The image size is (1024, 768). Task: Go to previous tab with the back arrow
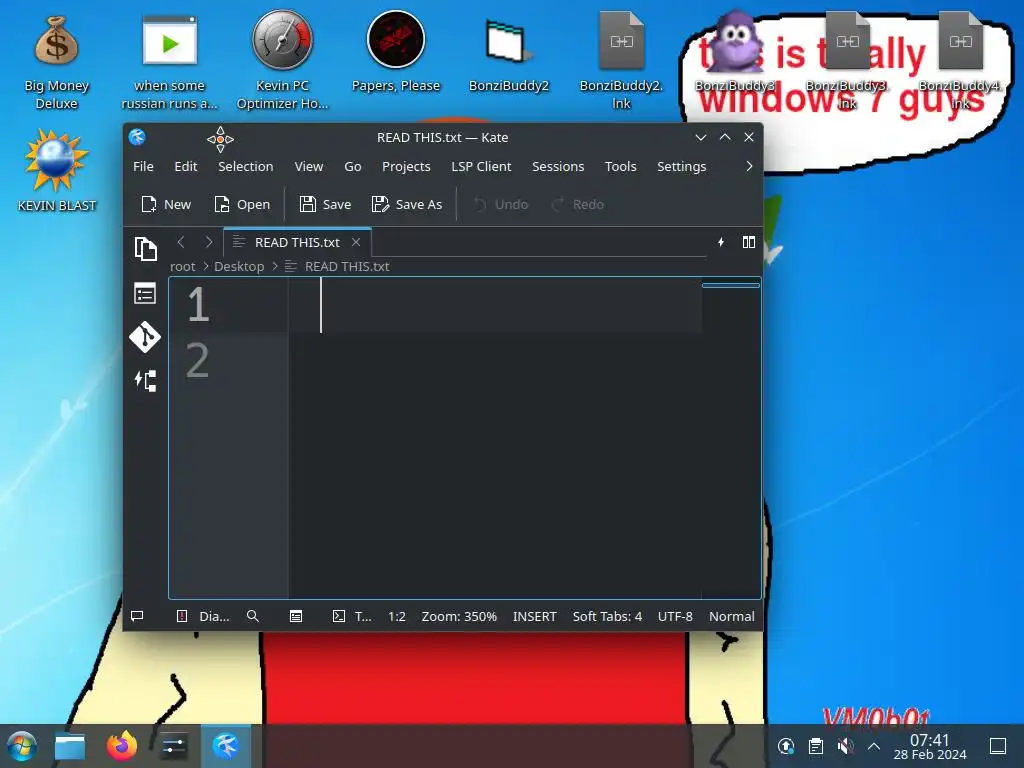[x=181, y=242]
